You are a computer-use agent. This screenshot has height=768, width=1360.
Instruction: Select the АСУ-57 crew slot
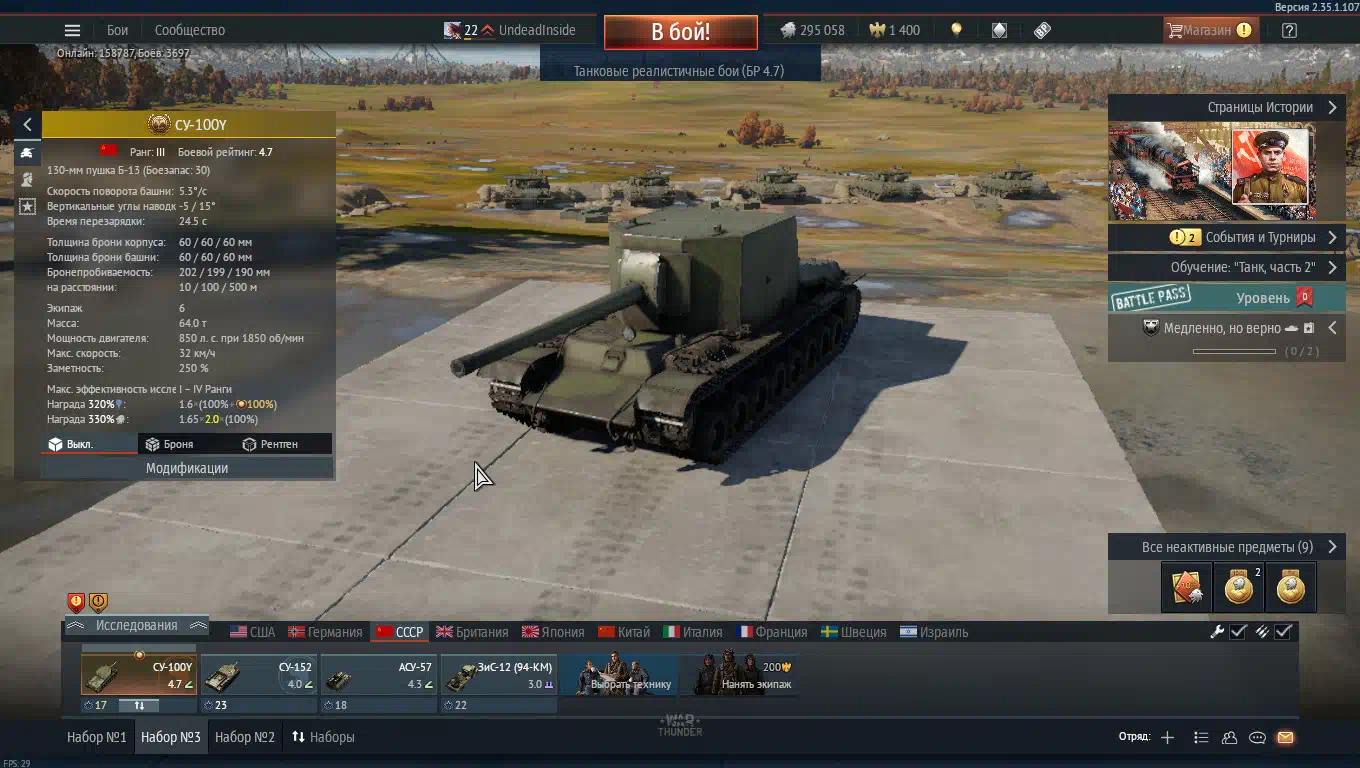click(379, 674)
